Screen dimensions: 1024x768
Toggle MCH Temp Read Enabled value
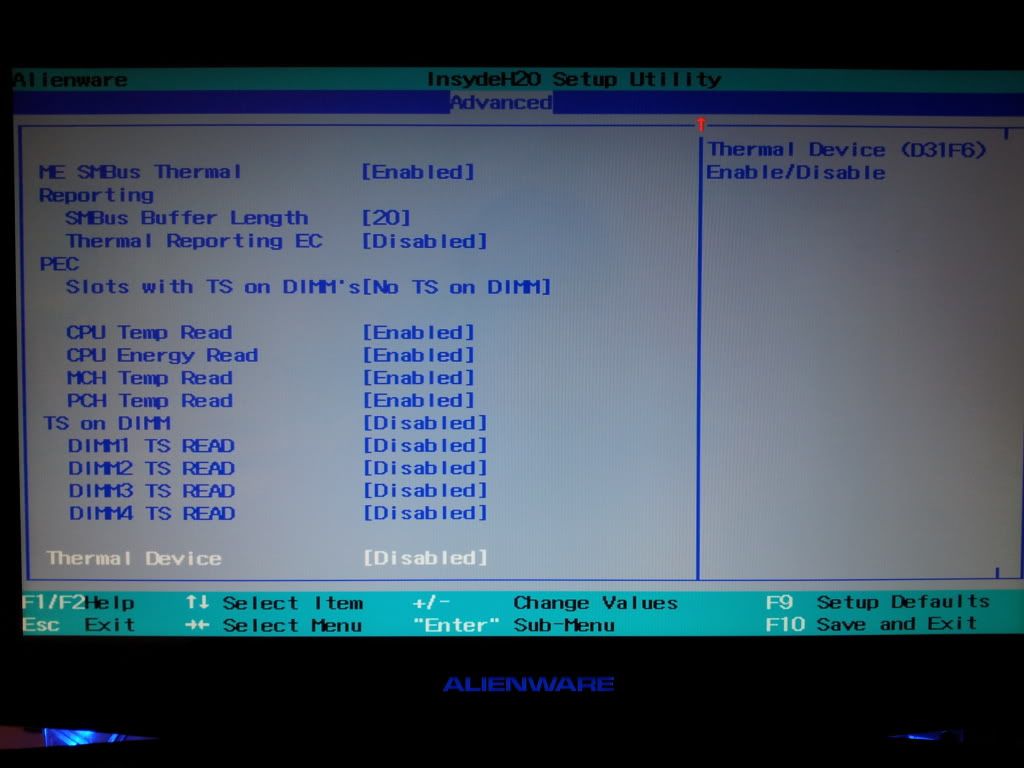click(418, 378)
